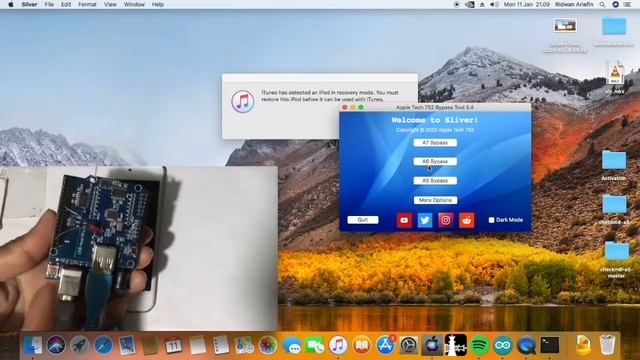The height and width of the screenshot is (360, 640).
Task: Open App Store from the Dock
Action: 385,345
